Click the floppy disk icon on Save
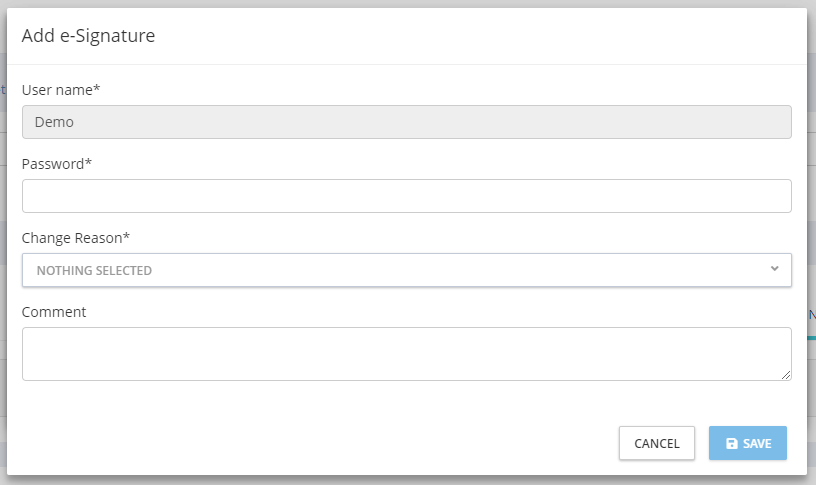Screen dimensions: 816x485 (x=731, y=444)
